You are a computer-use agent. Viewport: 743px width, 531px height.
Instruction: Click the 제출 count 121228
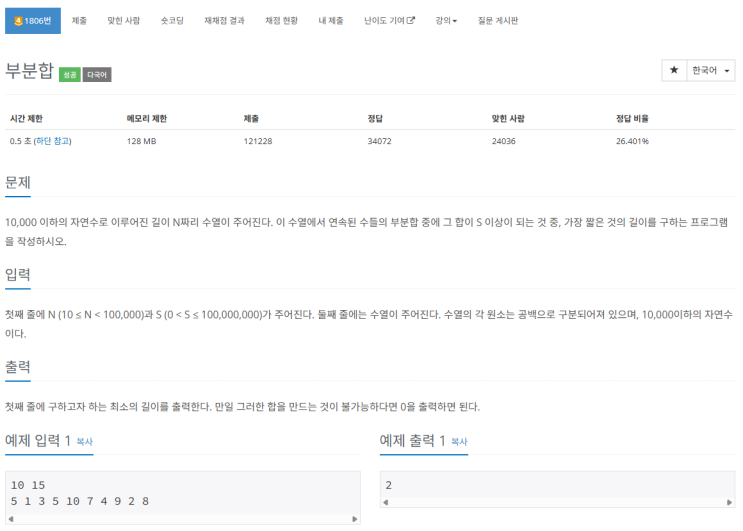click(258, 141)
